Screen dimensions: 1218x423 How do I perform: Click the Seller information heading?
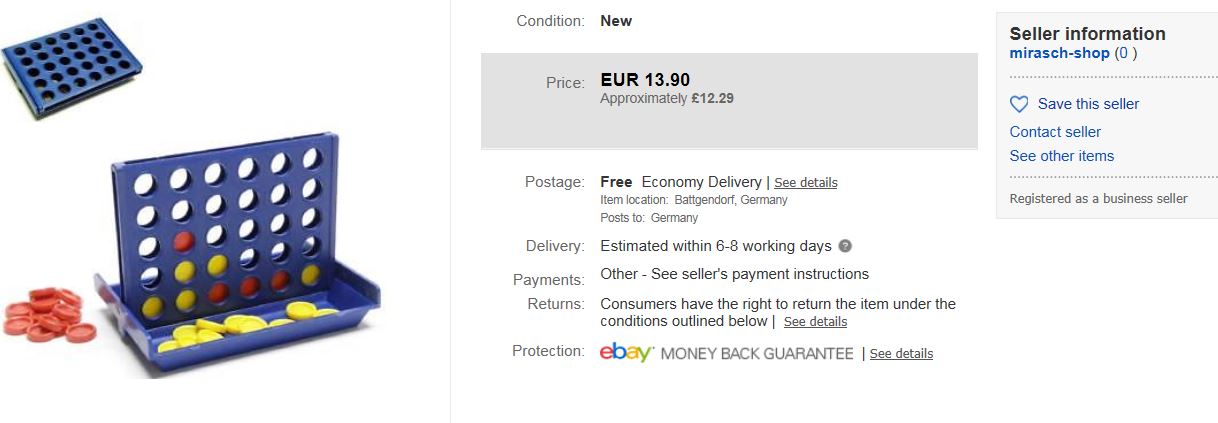1088,33
